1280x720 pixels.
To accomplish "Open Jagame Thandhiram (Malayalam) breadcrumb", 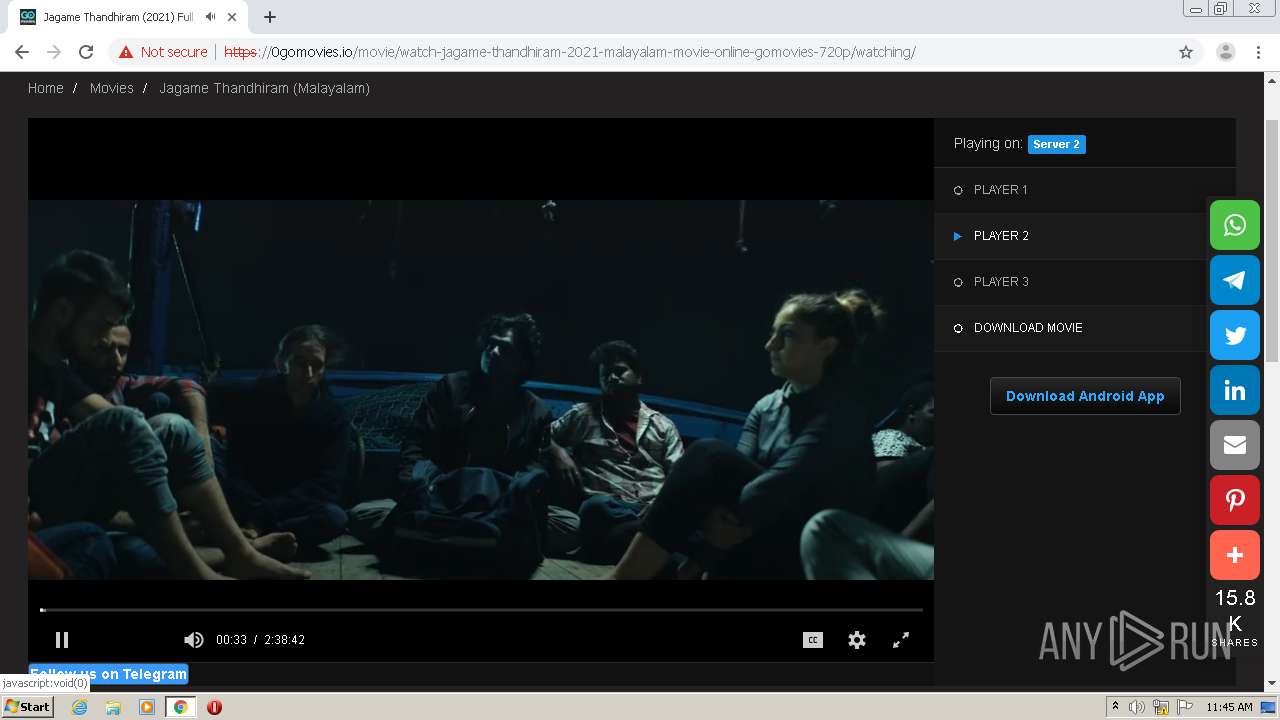I will click(265, 88).
